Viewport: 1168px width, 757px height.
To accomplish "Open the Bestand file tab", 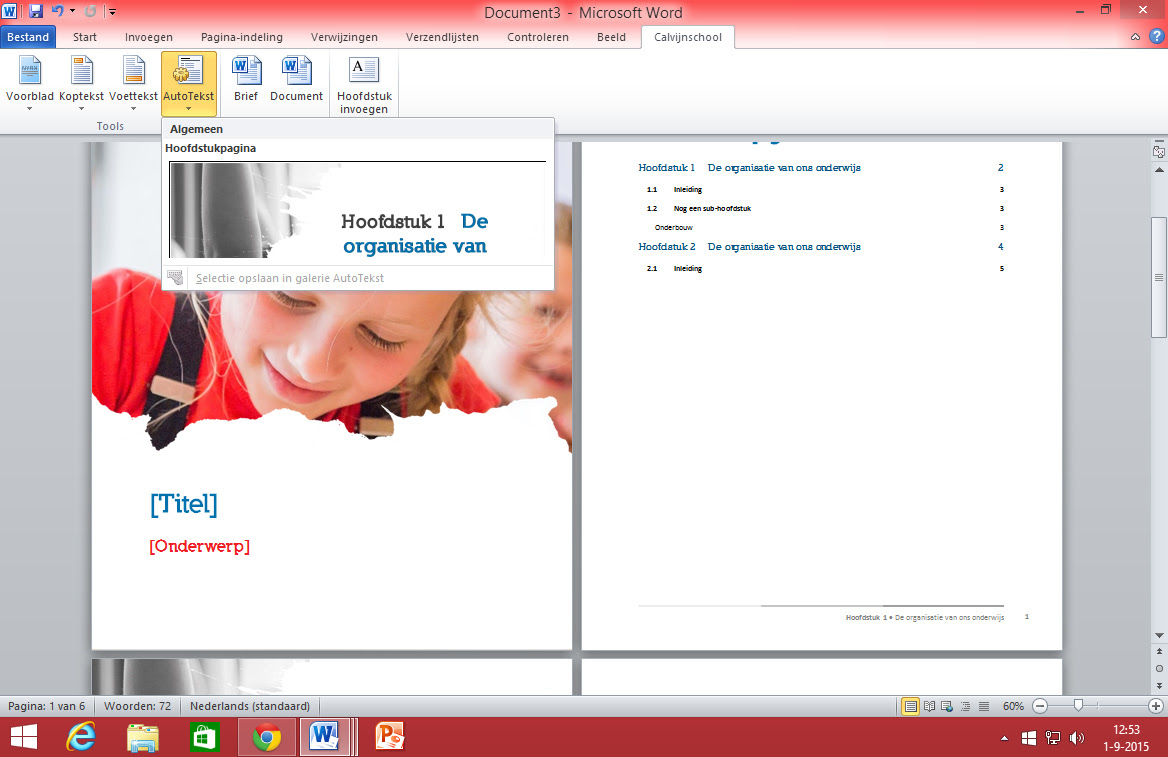I will tap(28, 37).
